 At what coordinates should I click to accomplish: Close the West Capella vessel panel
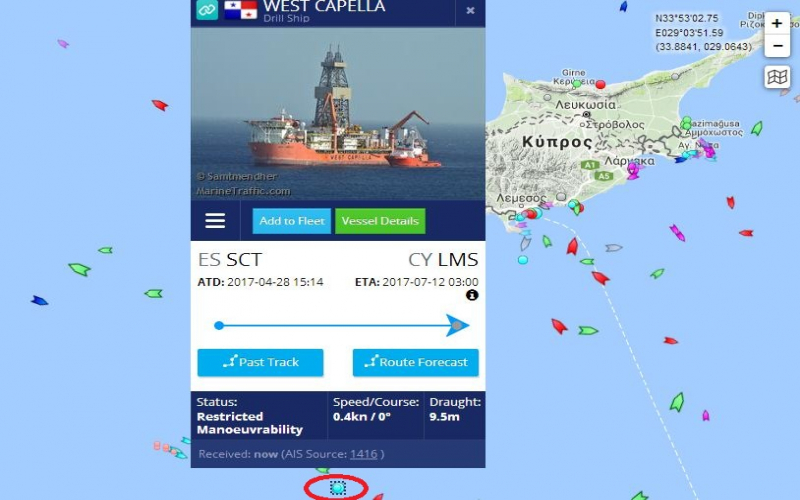pos(470,10)
